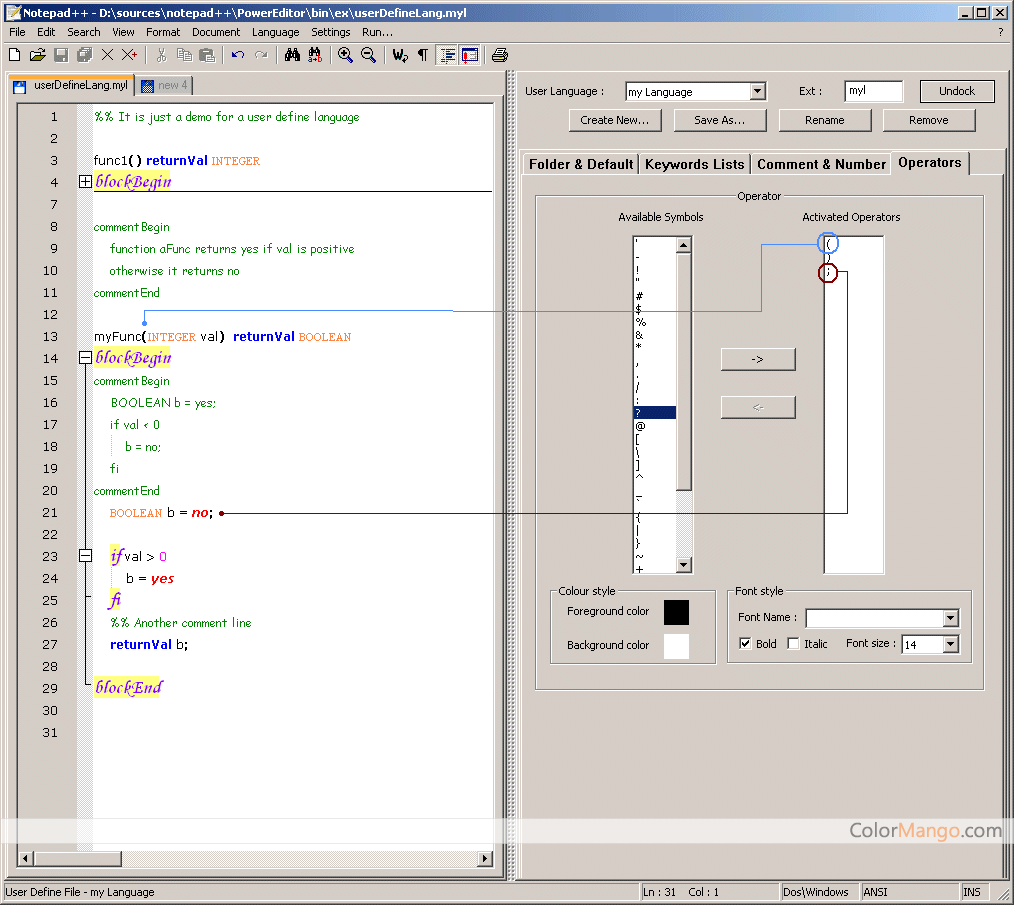Click the Foreground color swatch
The width and height of the screenshot is (1014, 905).
click(x=676, y=613)
